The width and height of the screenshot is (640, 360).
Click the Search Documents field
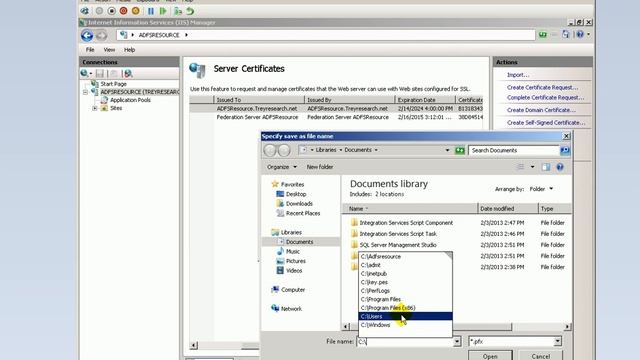[x=514, y=151]
